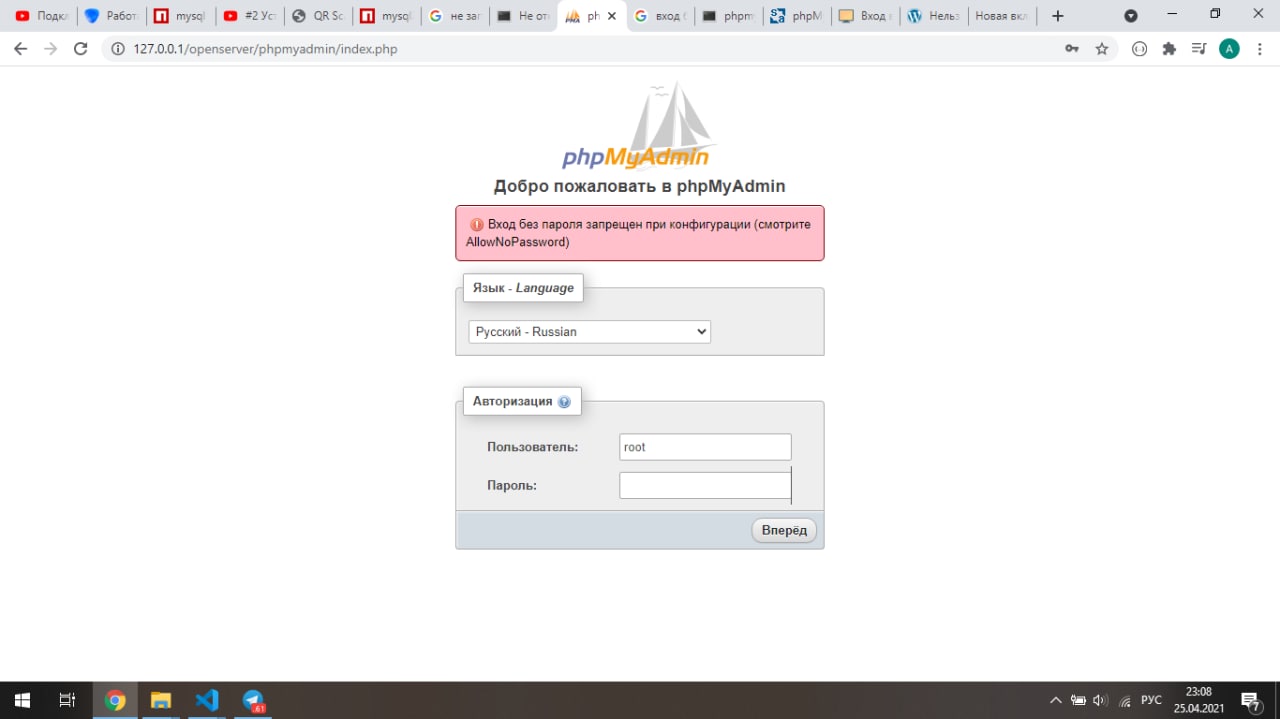1280x719 pixels.
Task: Click the circular extension icon beside the star
Action: point(1139,48)
